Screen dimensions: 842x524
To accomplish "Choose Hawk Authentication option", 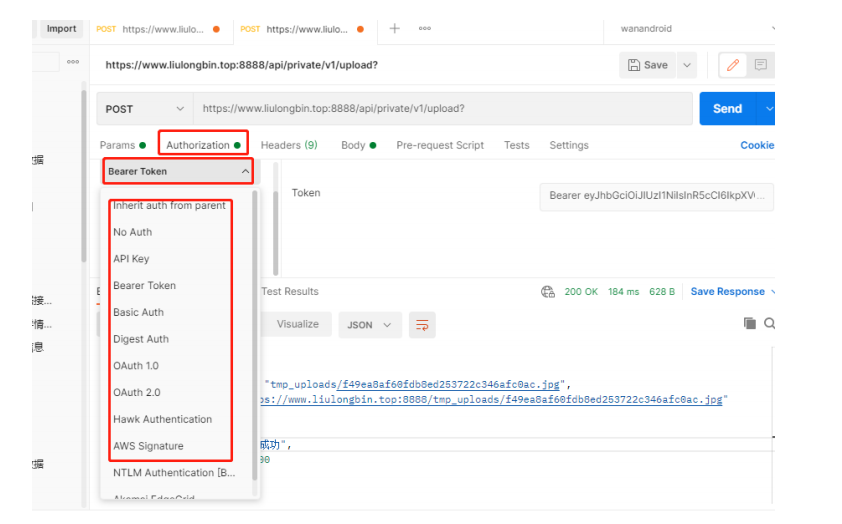I will [162, 419].
